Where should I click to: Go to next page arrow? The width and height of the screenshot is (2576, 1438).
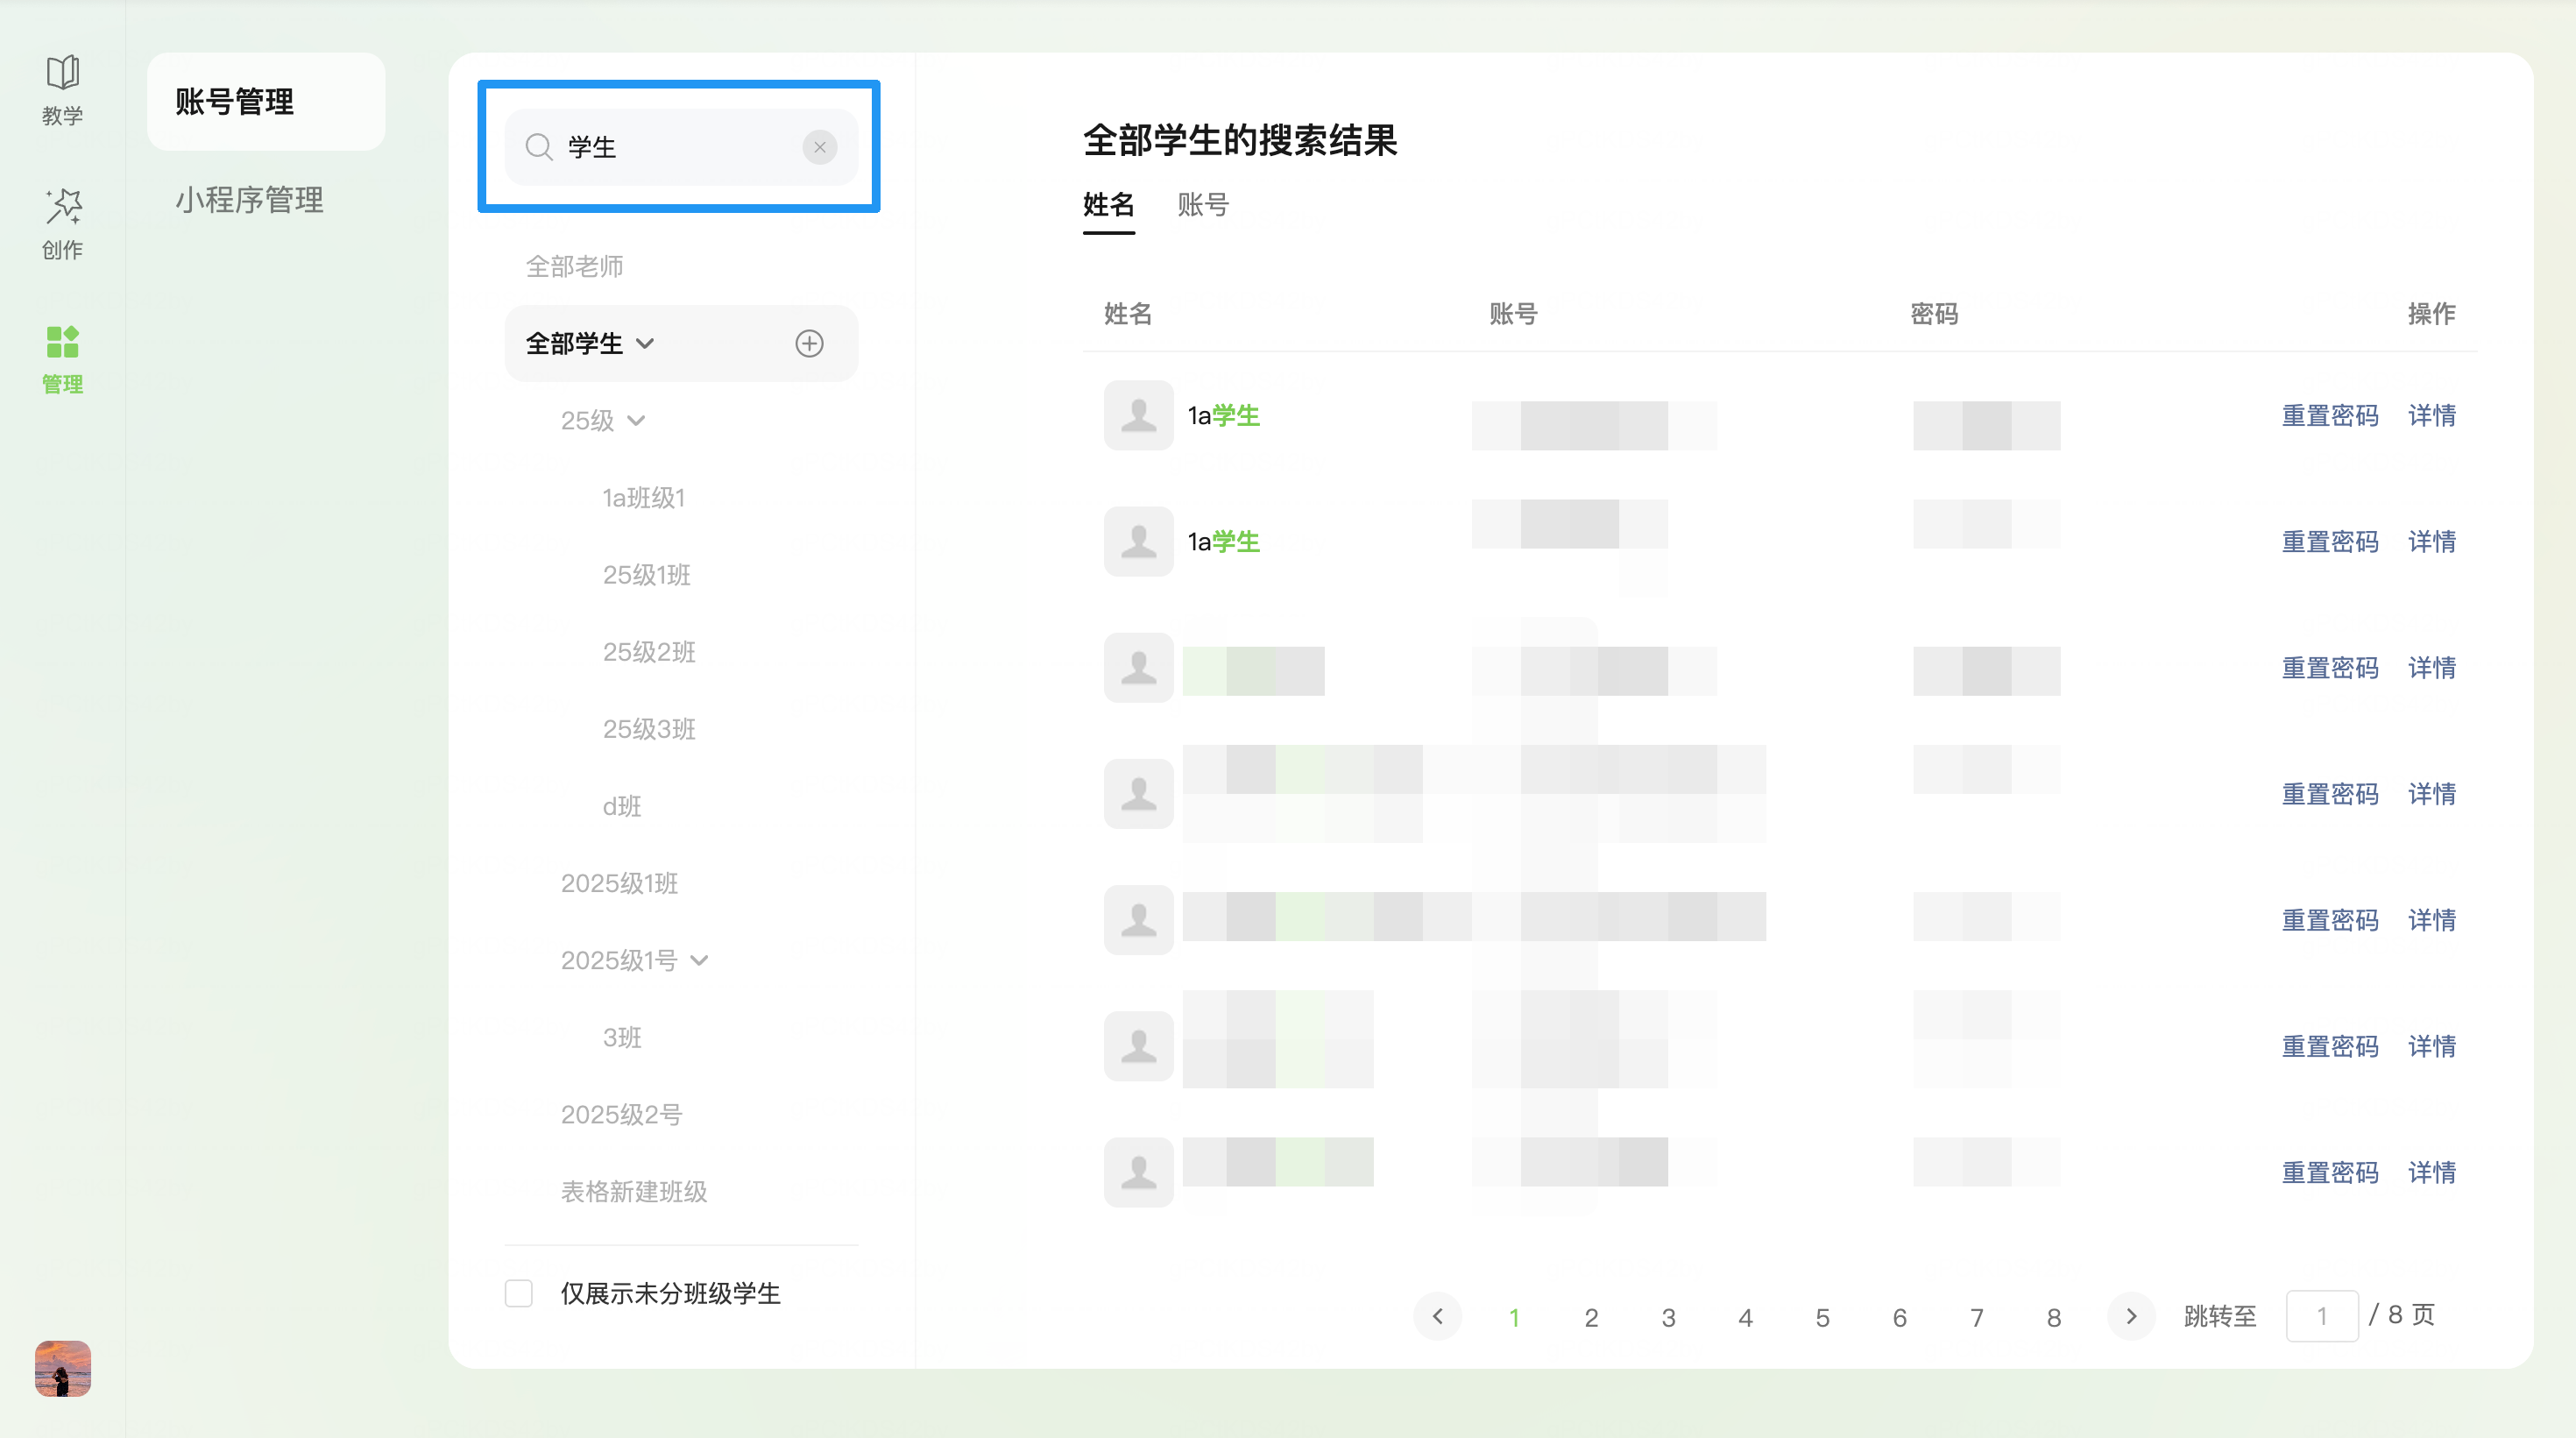[x=2130, y=1316]
